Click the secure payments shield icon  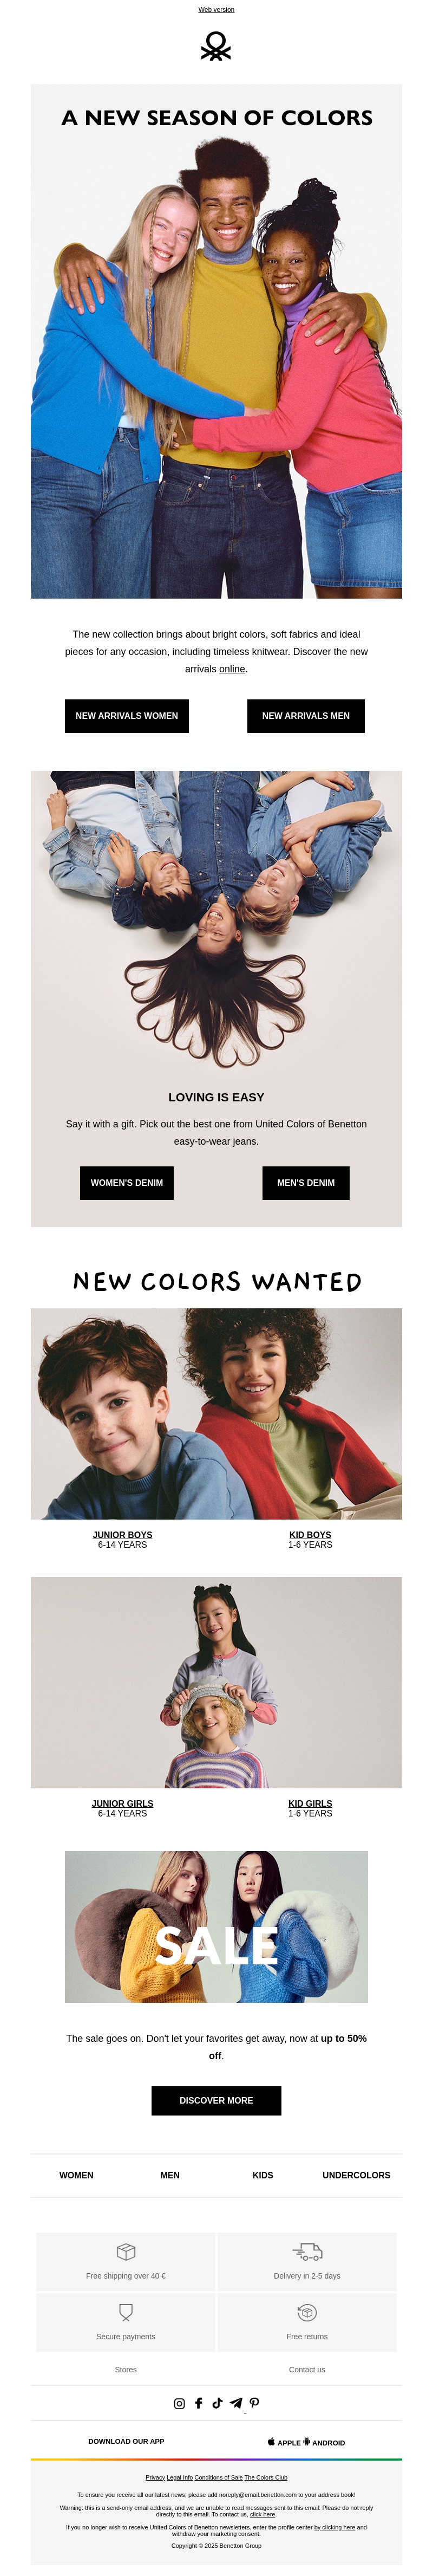126,2312
